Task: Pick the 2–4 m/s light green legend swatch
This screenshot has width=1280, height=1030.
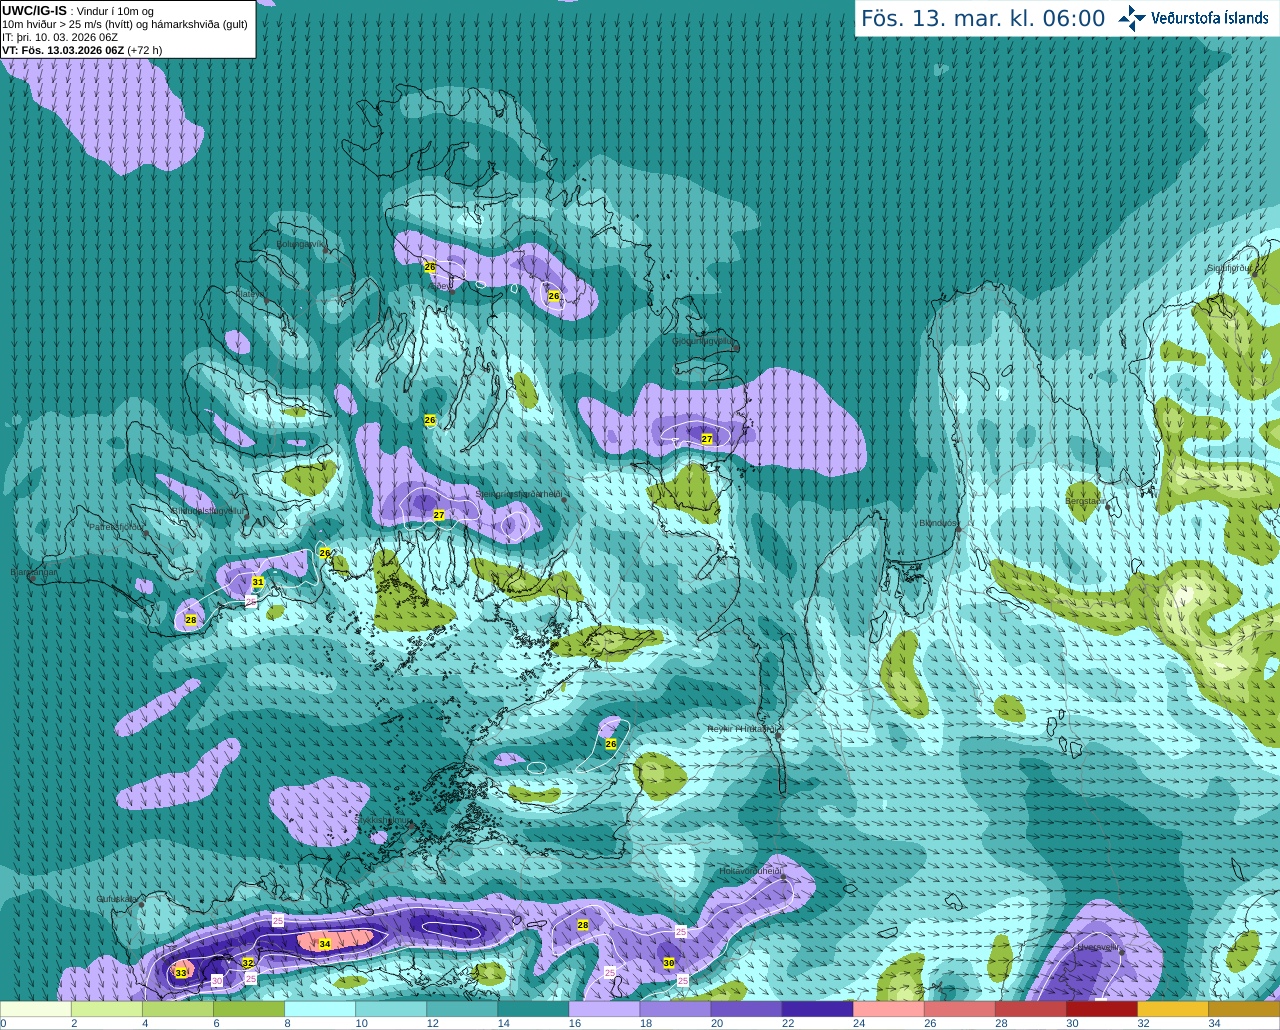Action: coord(108,1009)
